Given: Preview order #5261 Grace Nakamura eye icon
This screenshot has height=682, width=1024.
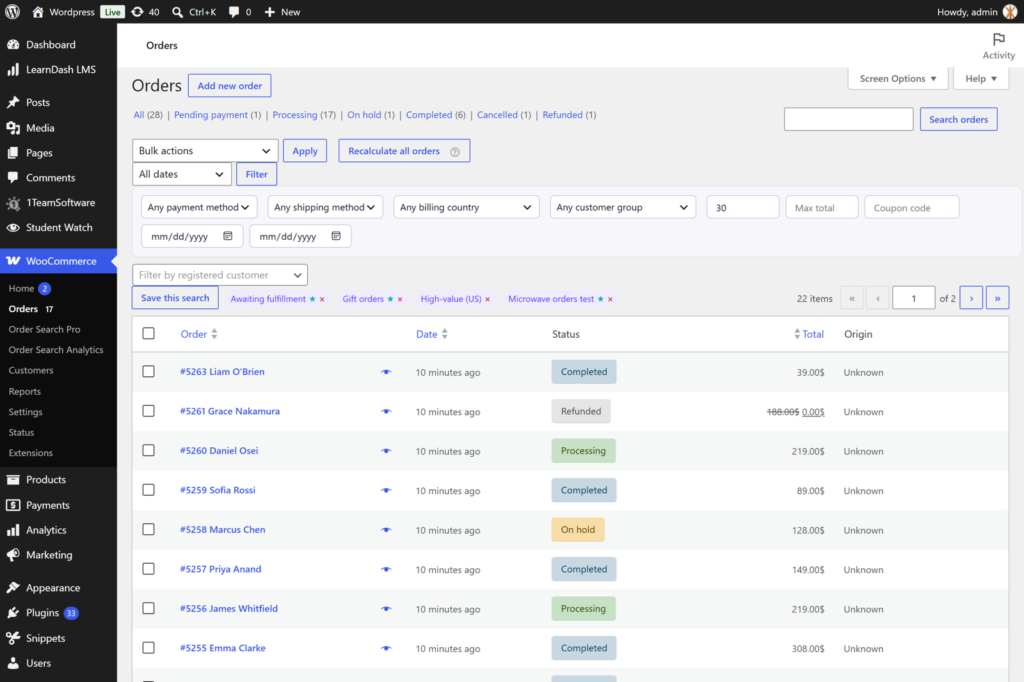Looking at the screenshot, I should (x=386, y=412).
